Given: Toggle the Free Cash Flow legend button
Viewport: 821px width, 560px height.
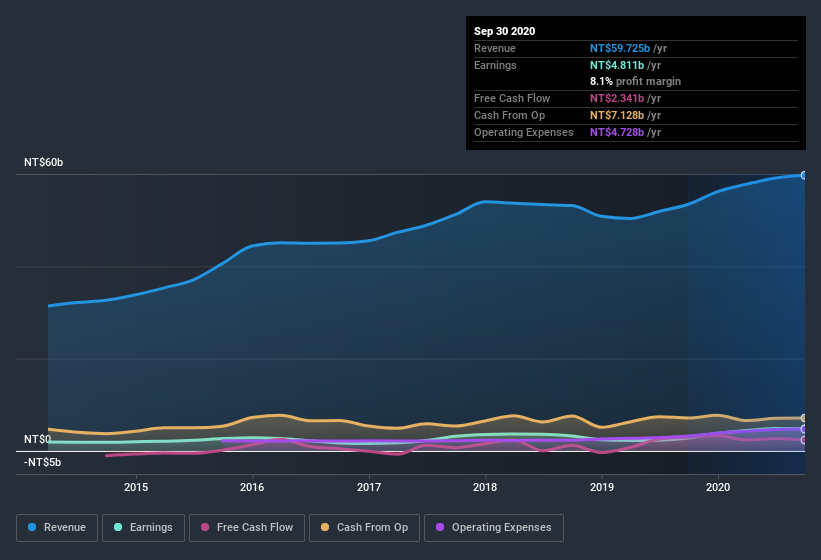Looking at the screenshot, I should [247, 528].
